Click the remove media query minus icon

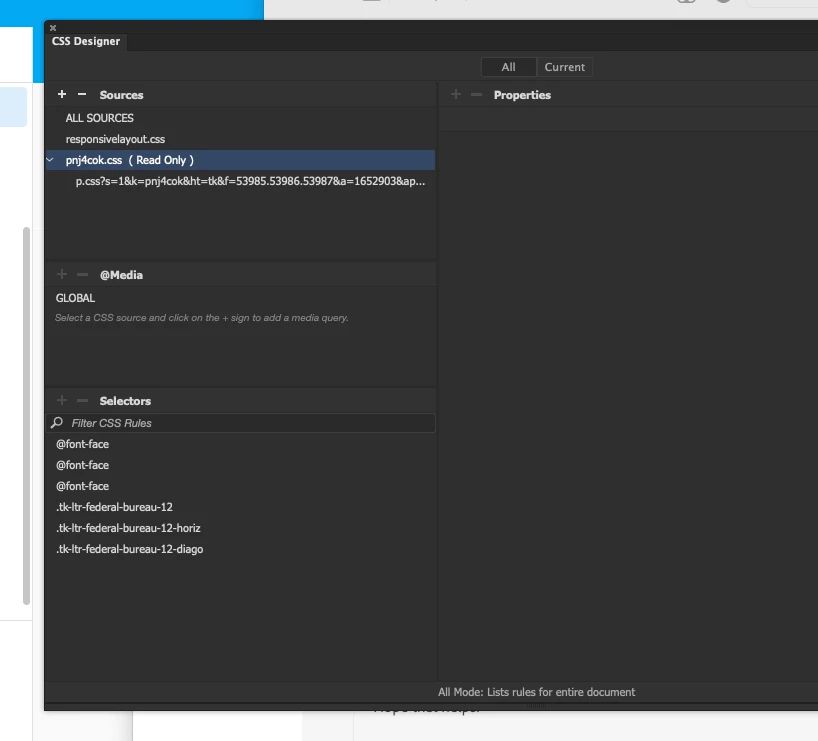(82, 274)
